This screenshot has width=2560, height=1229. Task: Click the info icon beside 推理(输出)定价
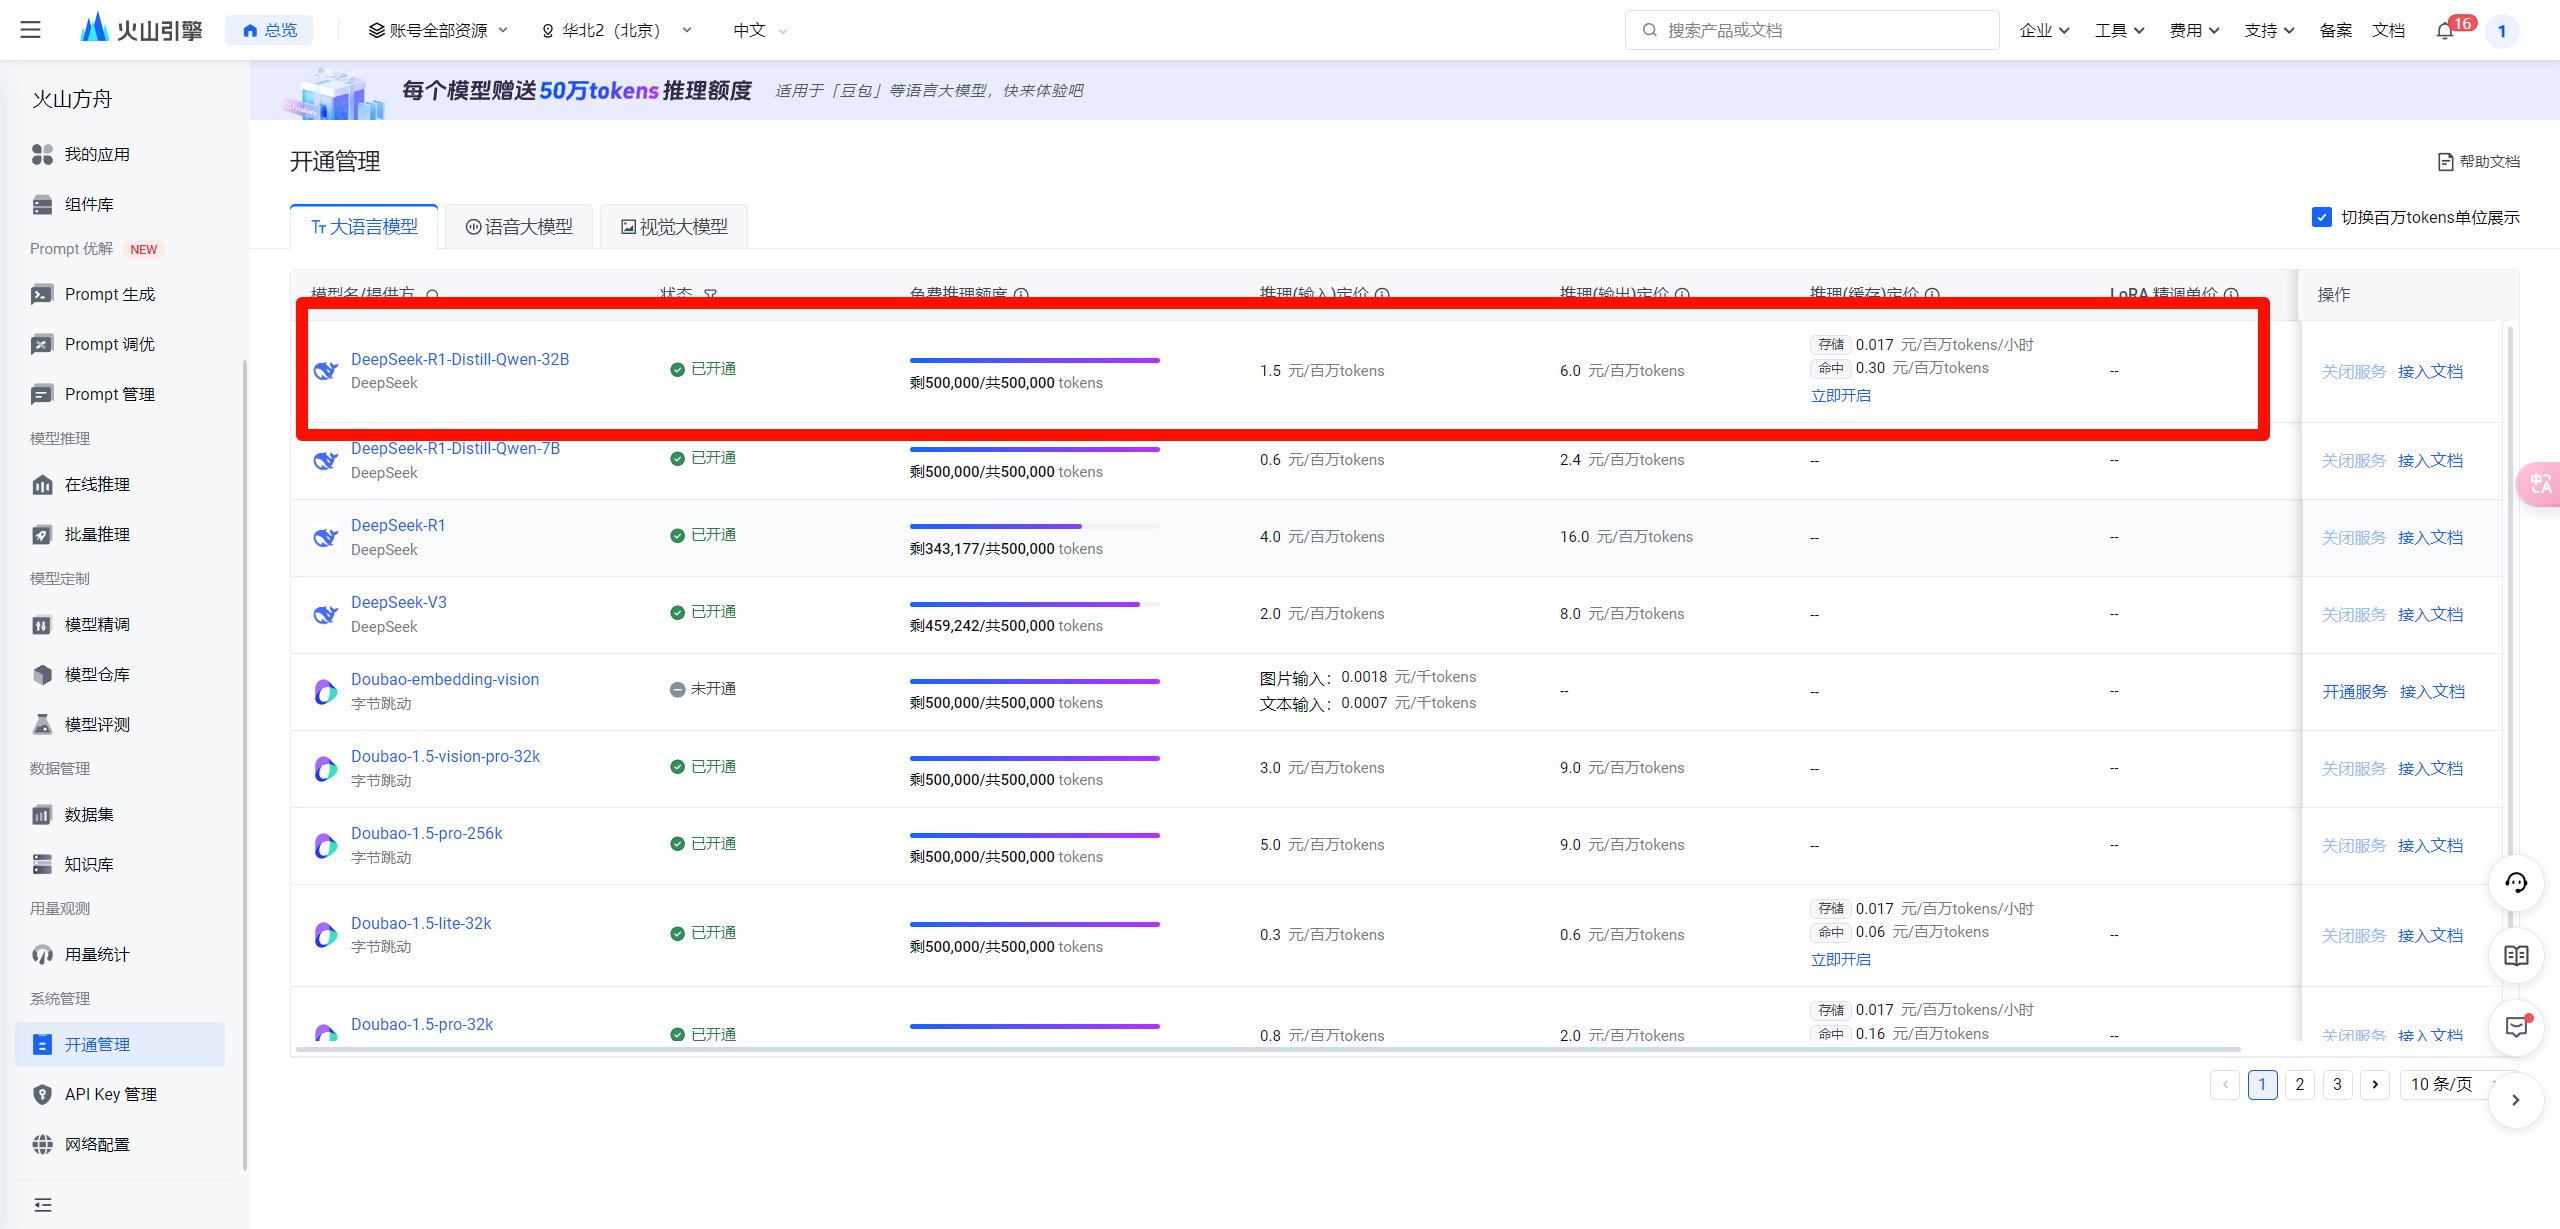click(1682, 294)
